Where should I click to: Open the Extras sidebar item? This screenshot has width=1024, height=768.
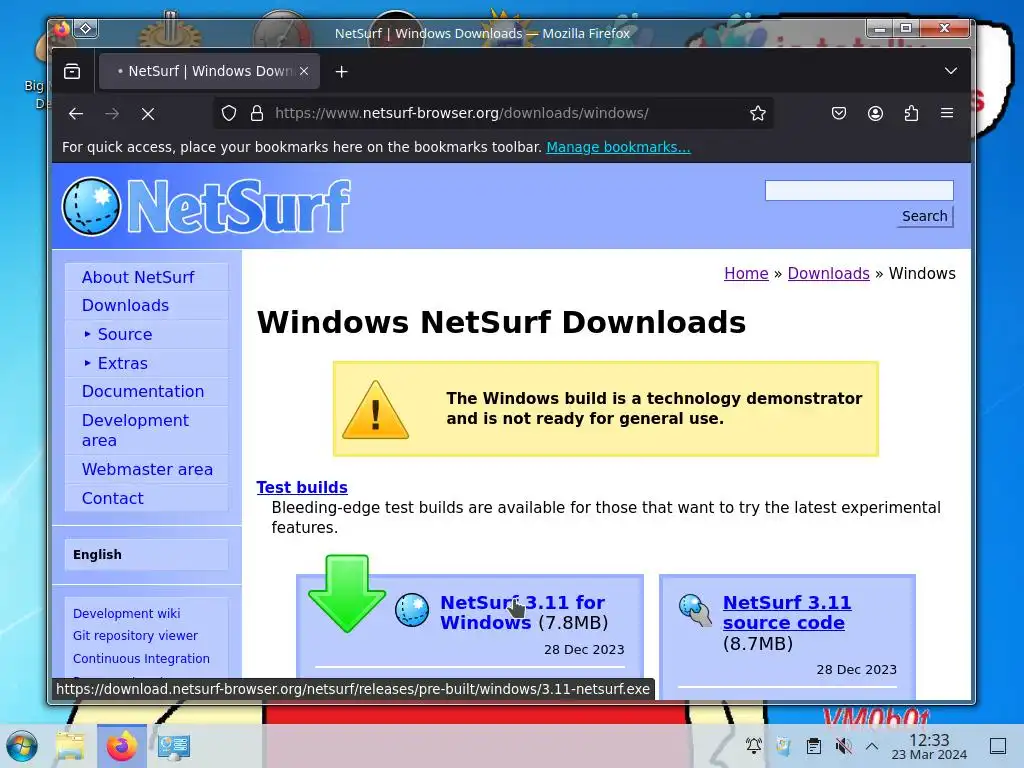coord(123,362)
